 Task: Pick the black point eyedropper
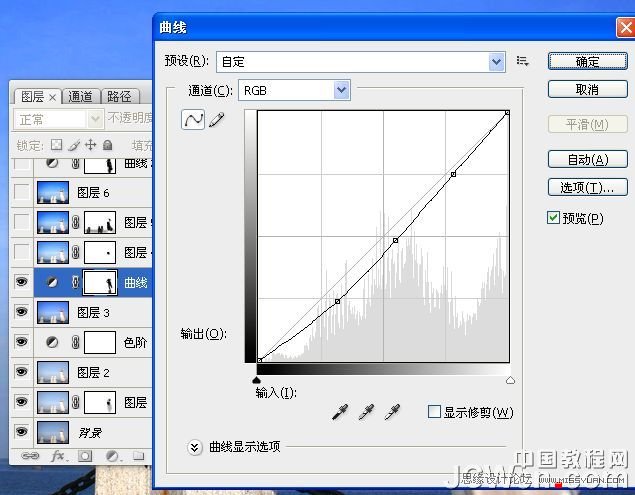[x=342, y=412]
